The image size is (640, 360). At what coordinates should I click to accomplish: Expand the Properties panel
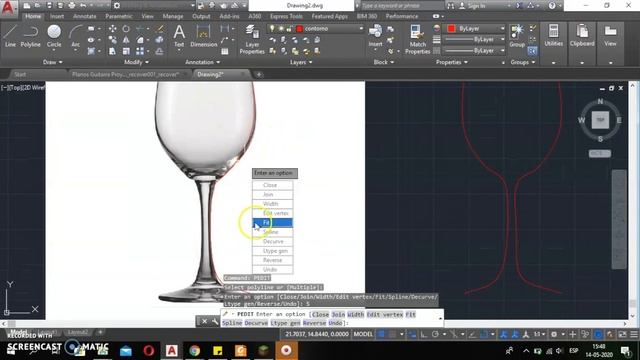452,62
